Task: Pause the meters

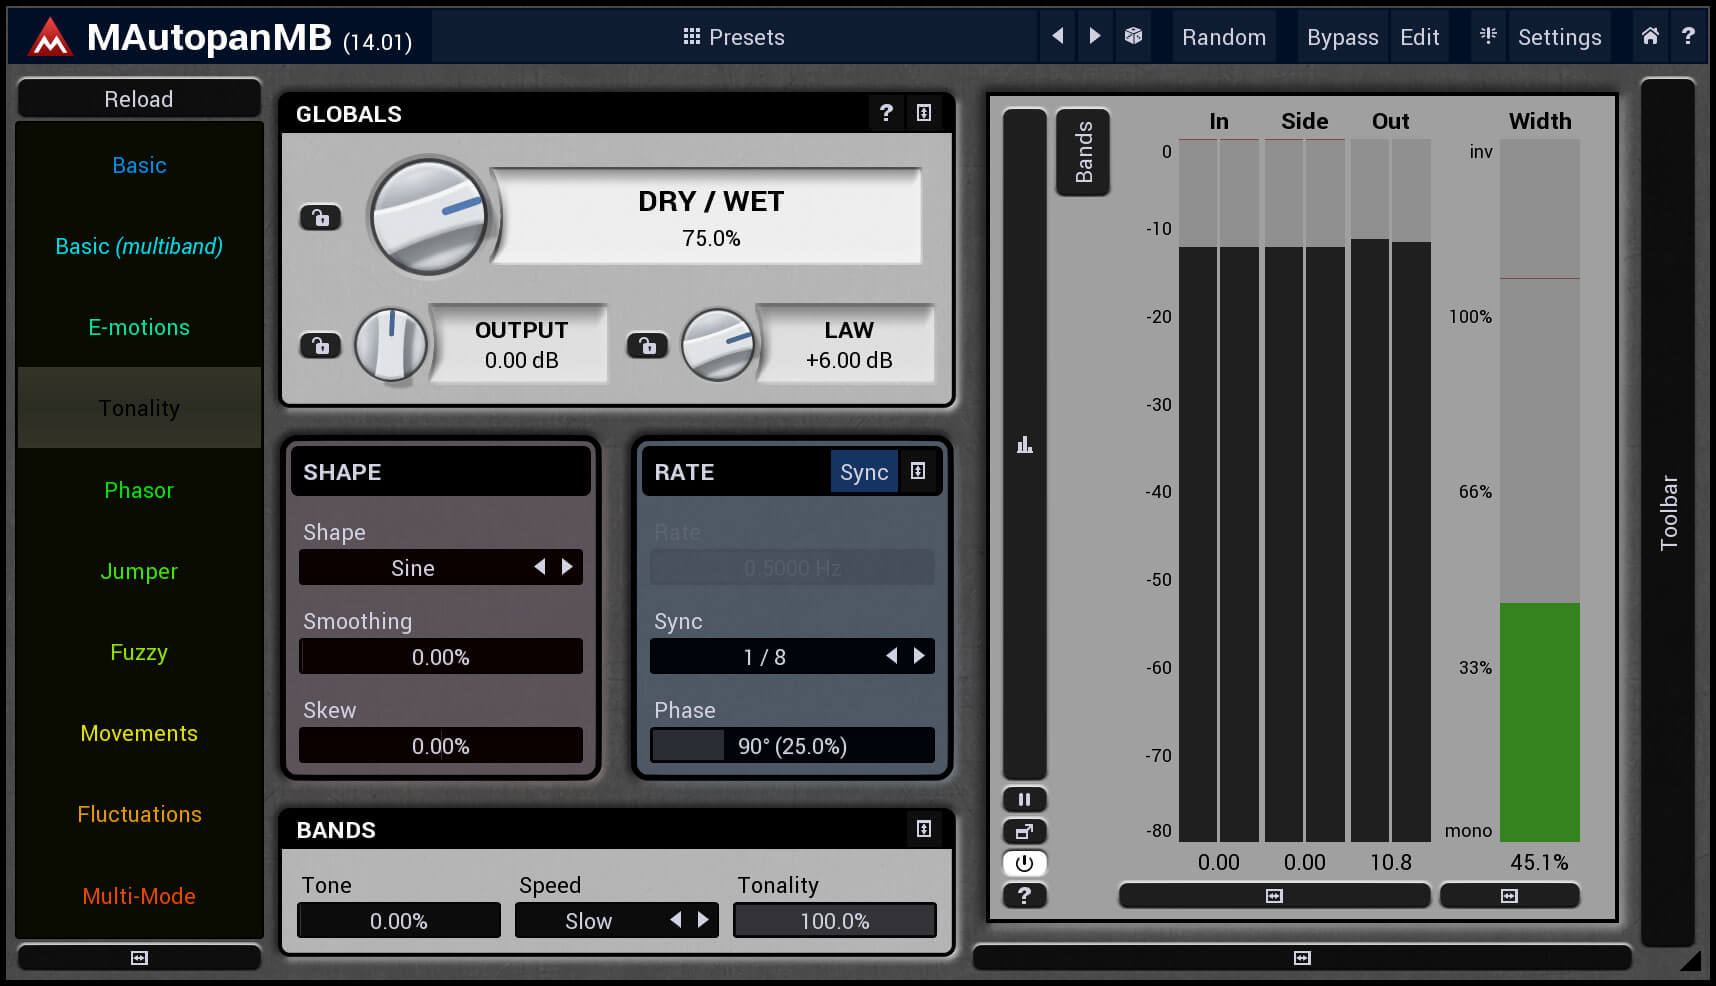Action: pos(1024,799)
